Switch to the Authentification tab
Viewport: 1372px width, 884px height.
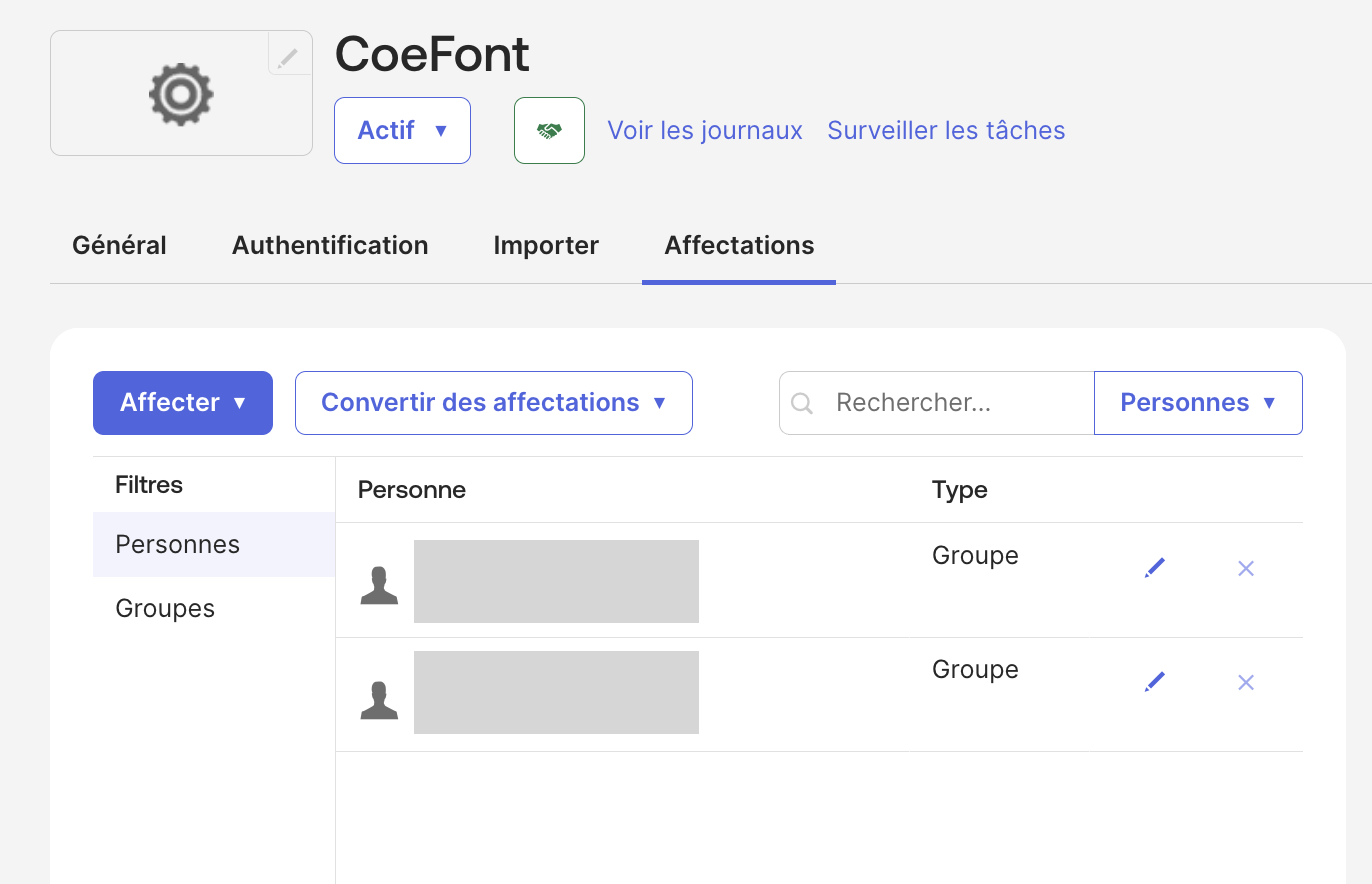[330, 245]
